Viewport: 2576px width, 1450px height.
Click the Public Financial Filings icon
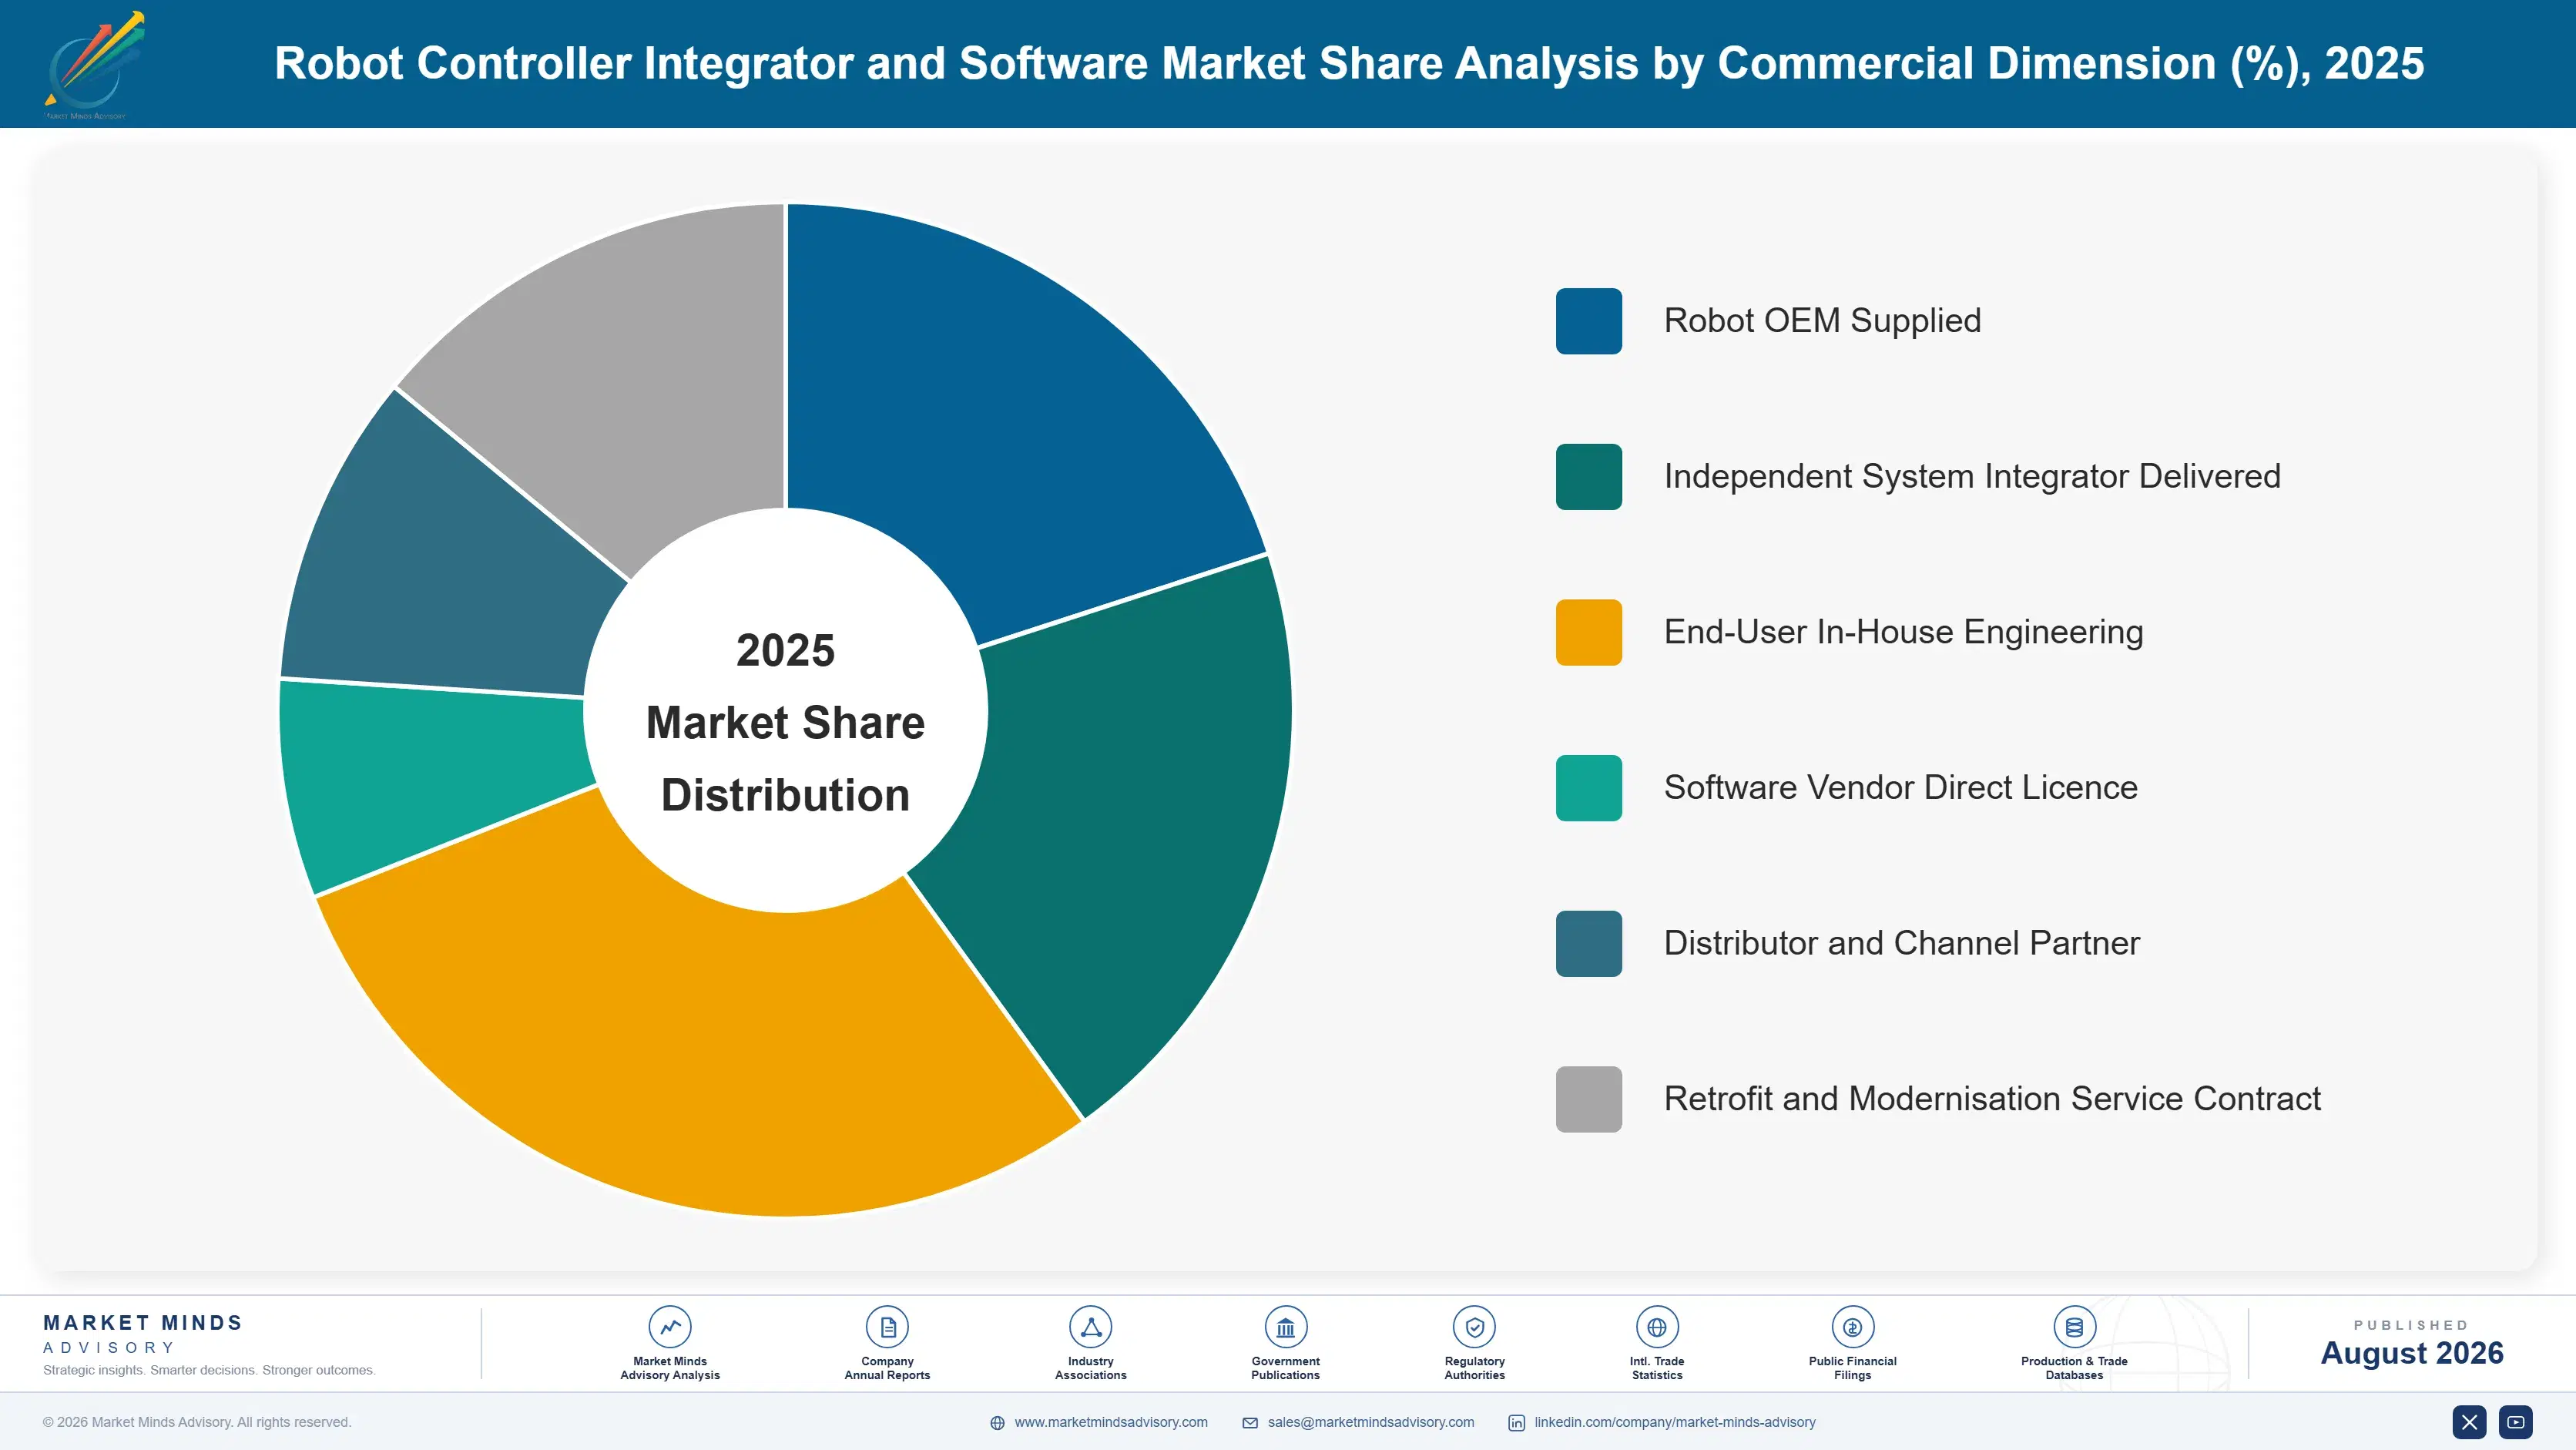1852,1327
